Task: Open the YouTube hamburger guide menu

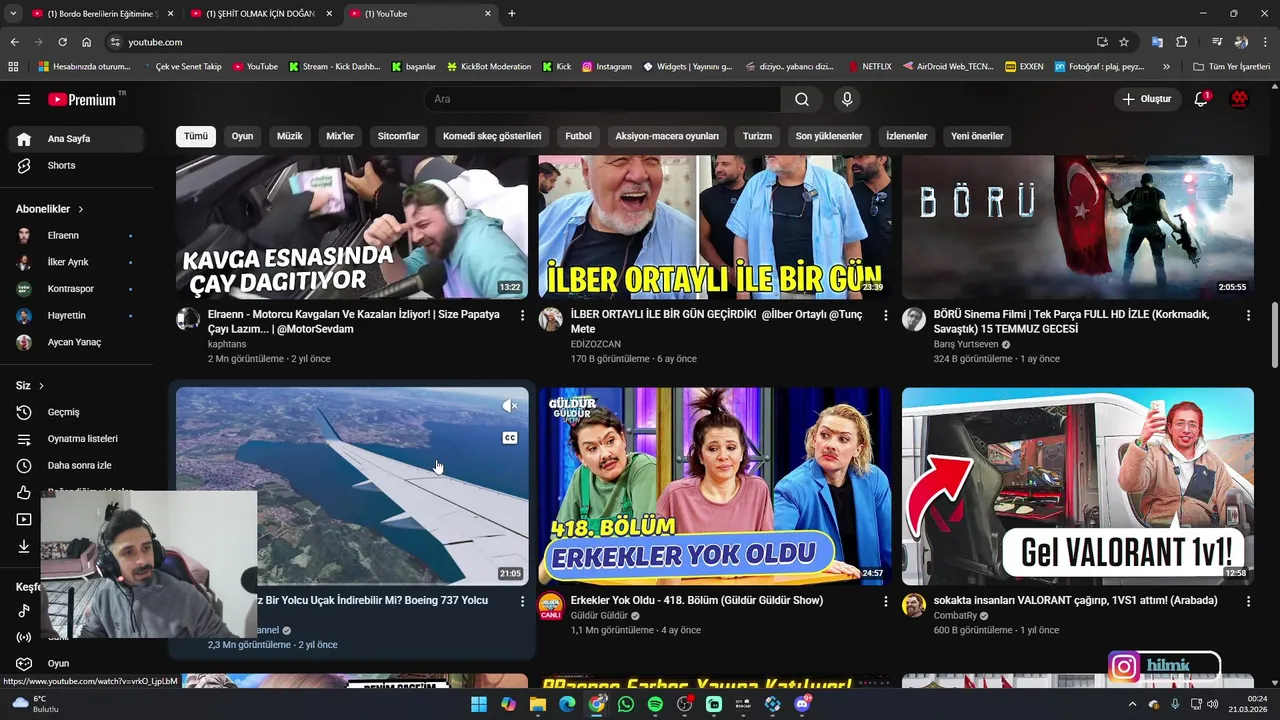Action: click(x=24, y=99)
